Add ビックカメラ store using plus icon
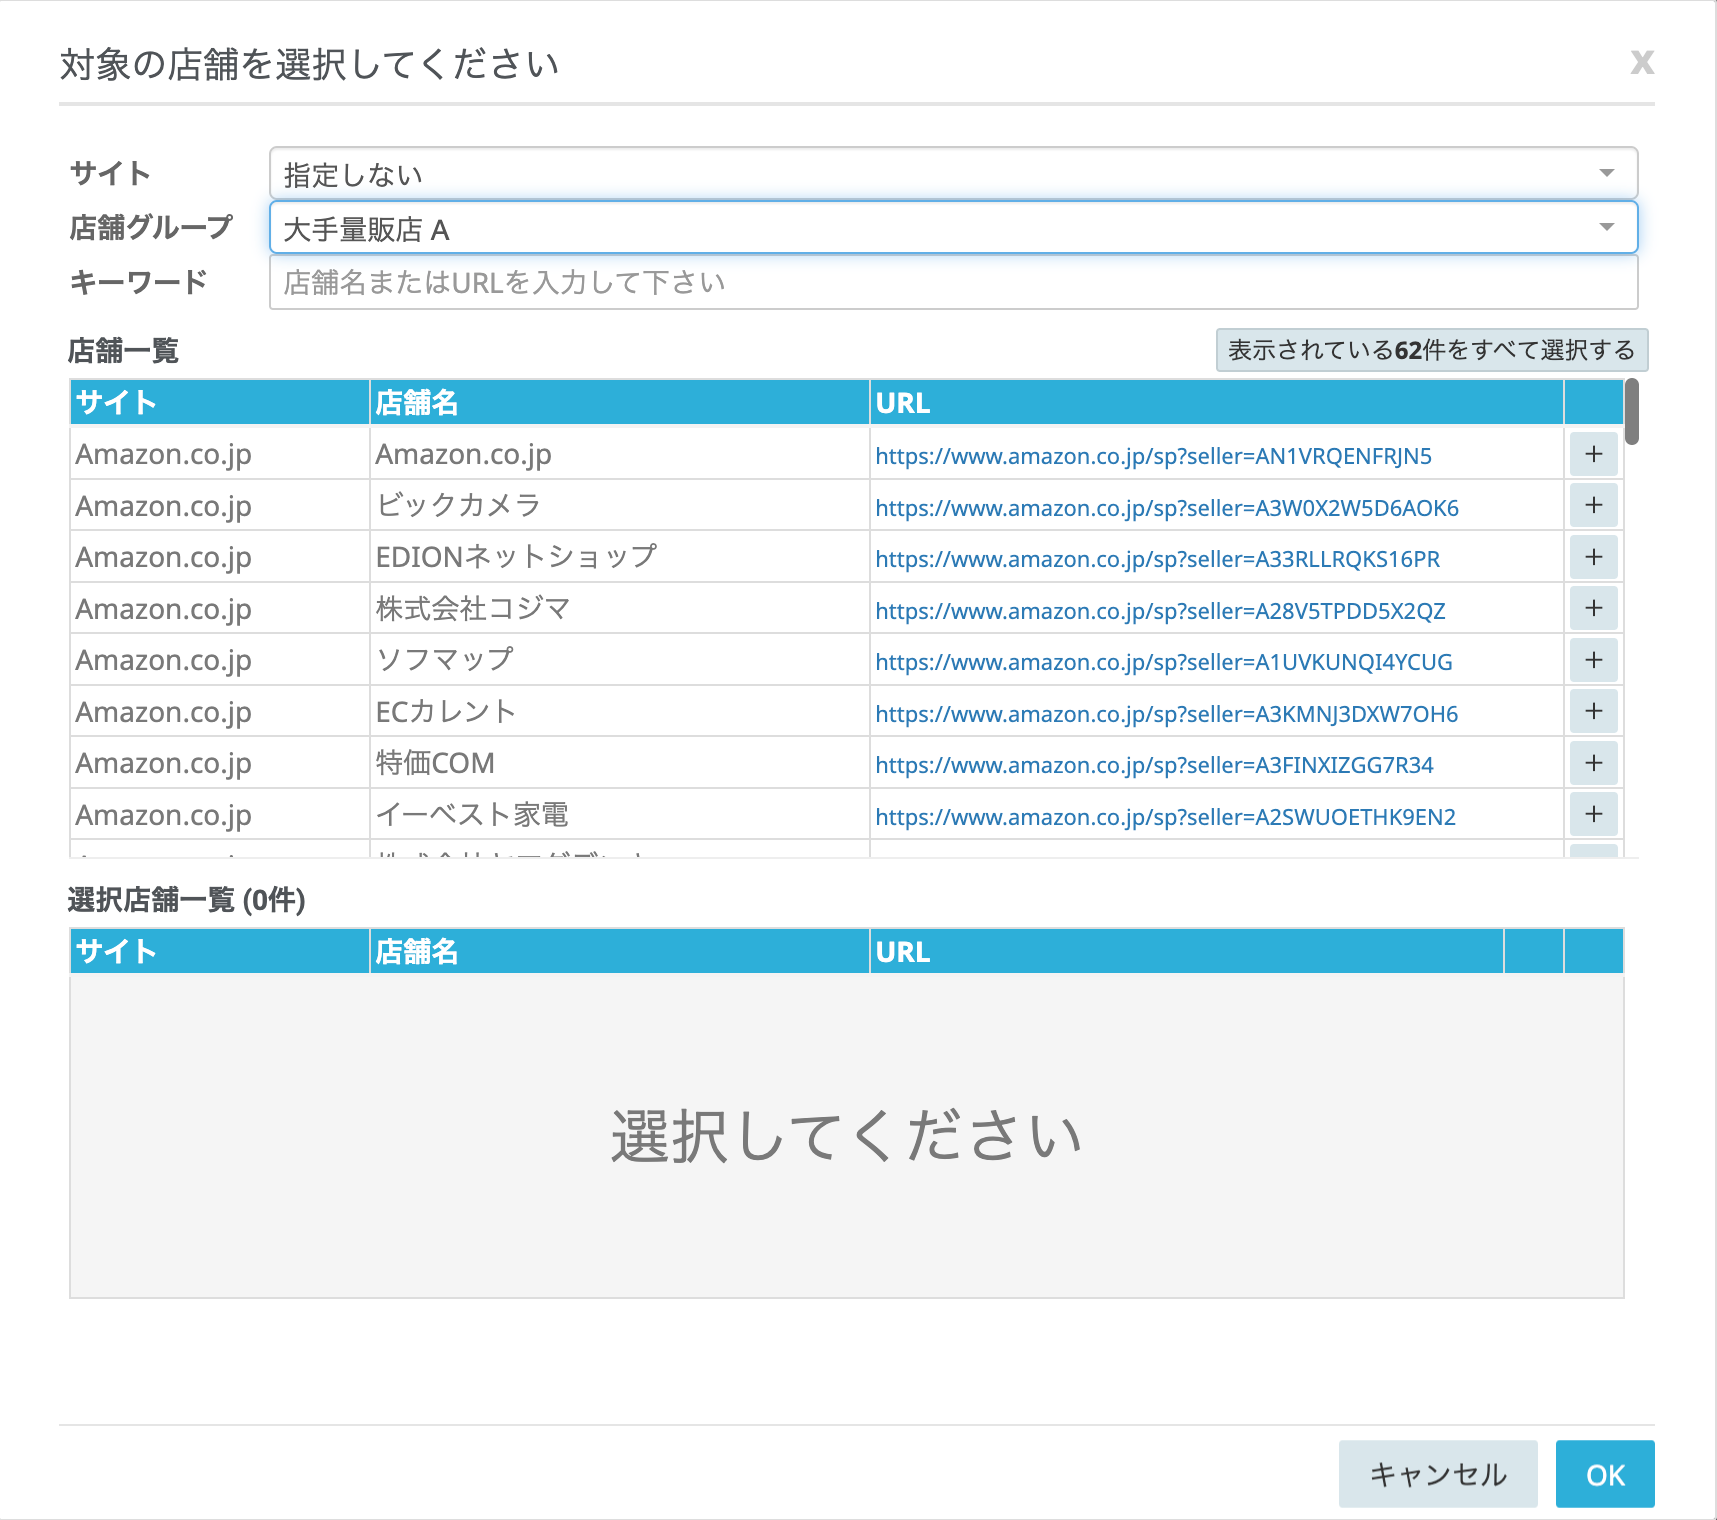This screenshot has height=1520, width=1717. [1593, 506]
